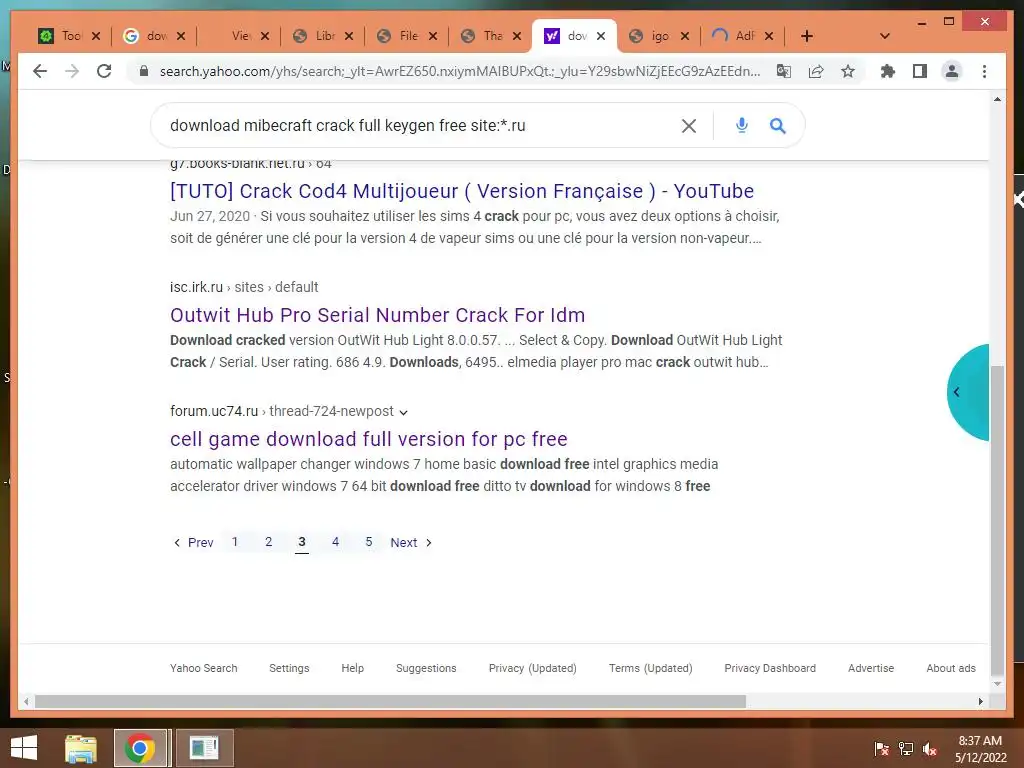This screenshot has width=1024, height=768.
Task: Click Chrome icon in taskbar
Action: pyautogui.click(x=140, y=748)
